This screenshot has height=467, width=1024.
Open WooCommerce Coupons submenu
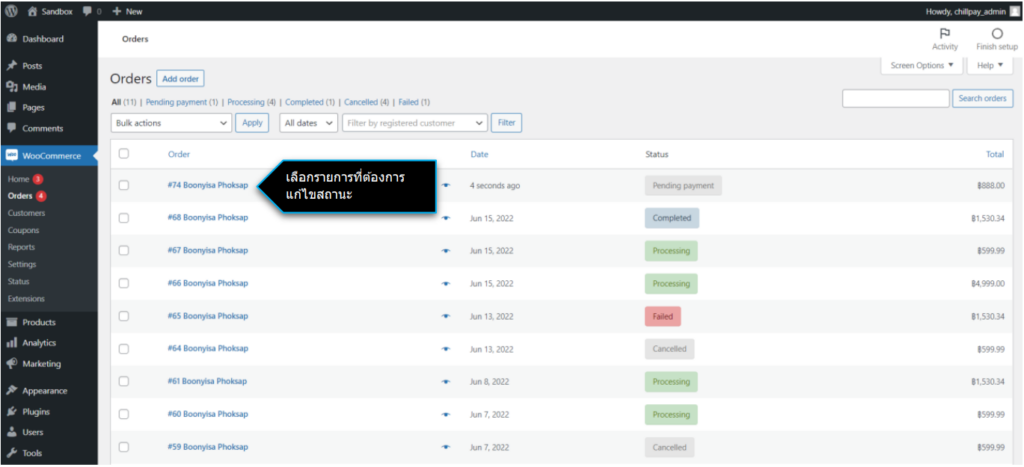pos(24,230)
